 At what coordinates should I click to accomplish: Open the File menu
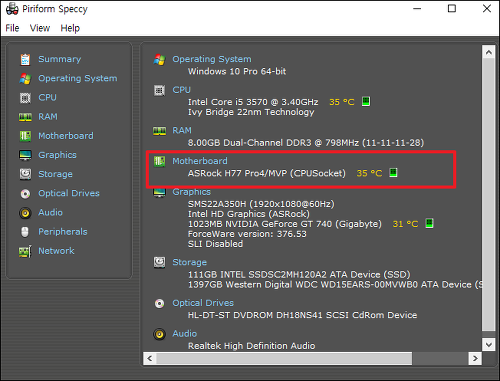pyautogui.click(x=12, y=28)
